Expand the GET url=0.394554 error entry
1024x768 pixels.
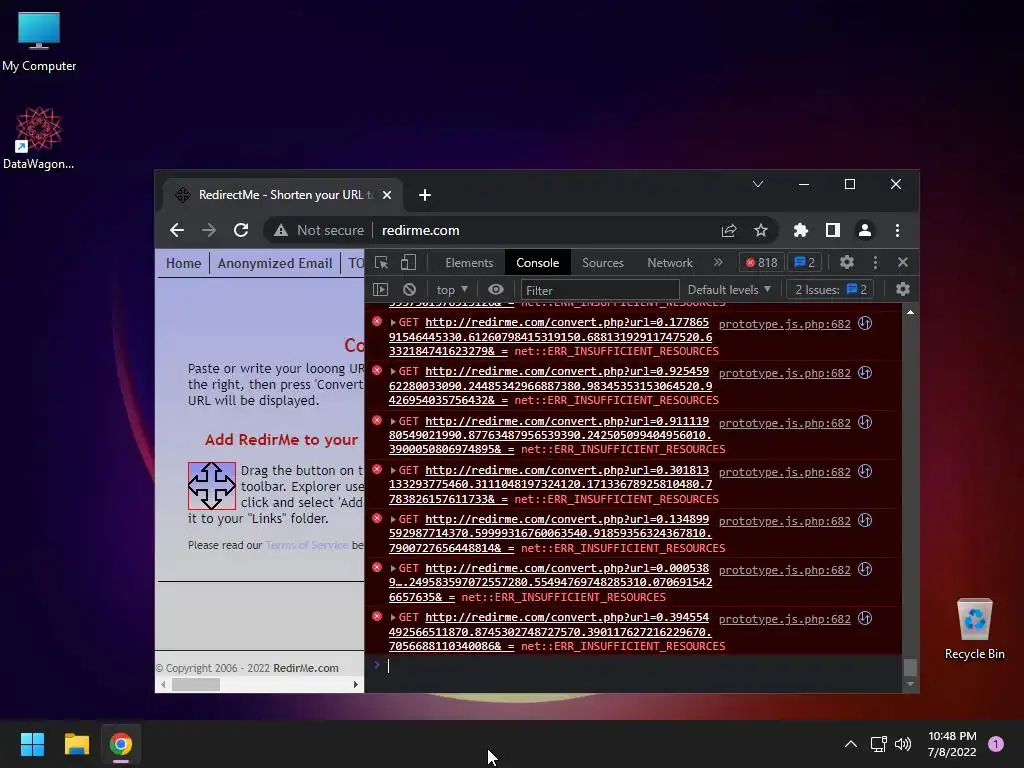tap(393, 618)
